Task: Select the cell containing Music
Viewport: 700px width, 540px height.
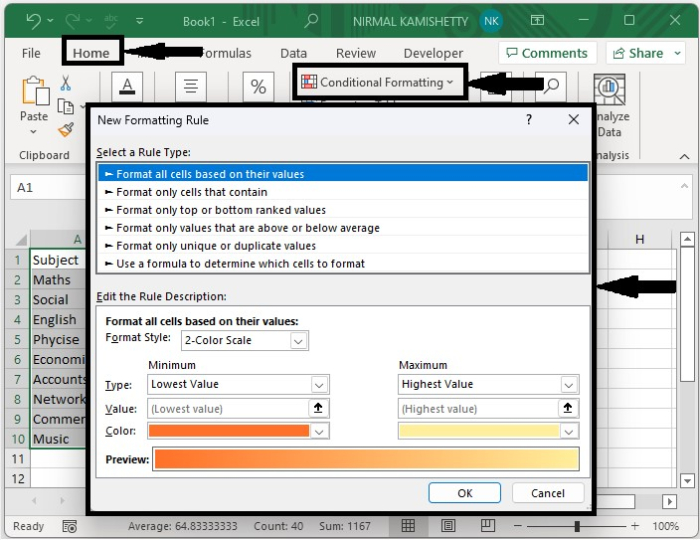Action: (x=58, y=439)
